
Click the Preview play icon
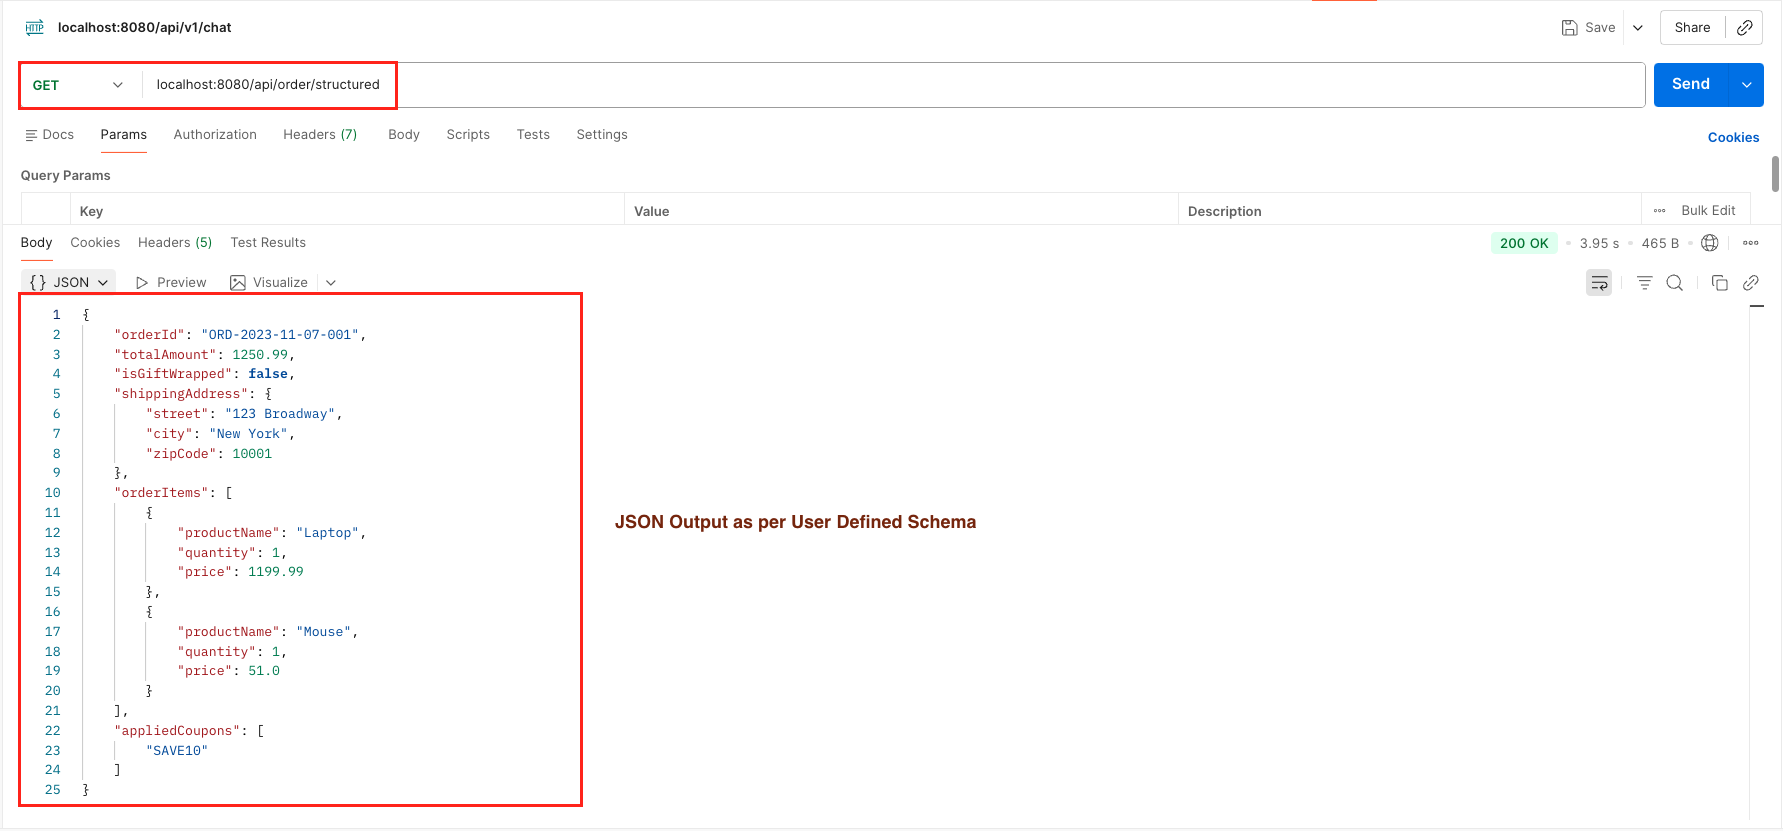(x=142, y=283)
